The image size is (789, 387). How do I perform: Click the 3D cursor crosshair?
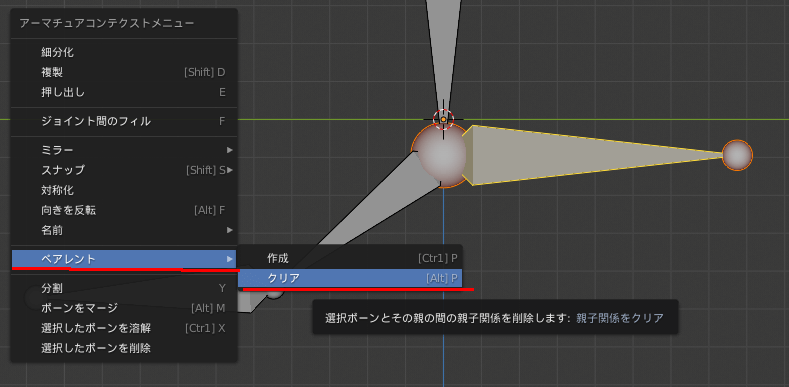(x=443, y=119)
